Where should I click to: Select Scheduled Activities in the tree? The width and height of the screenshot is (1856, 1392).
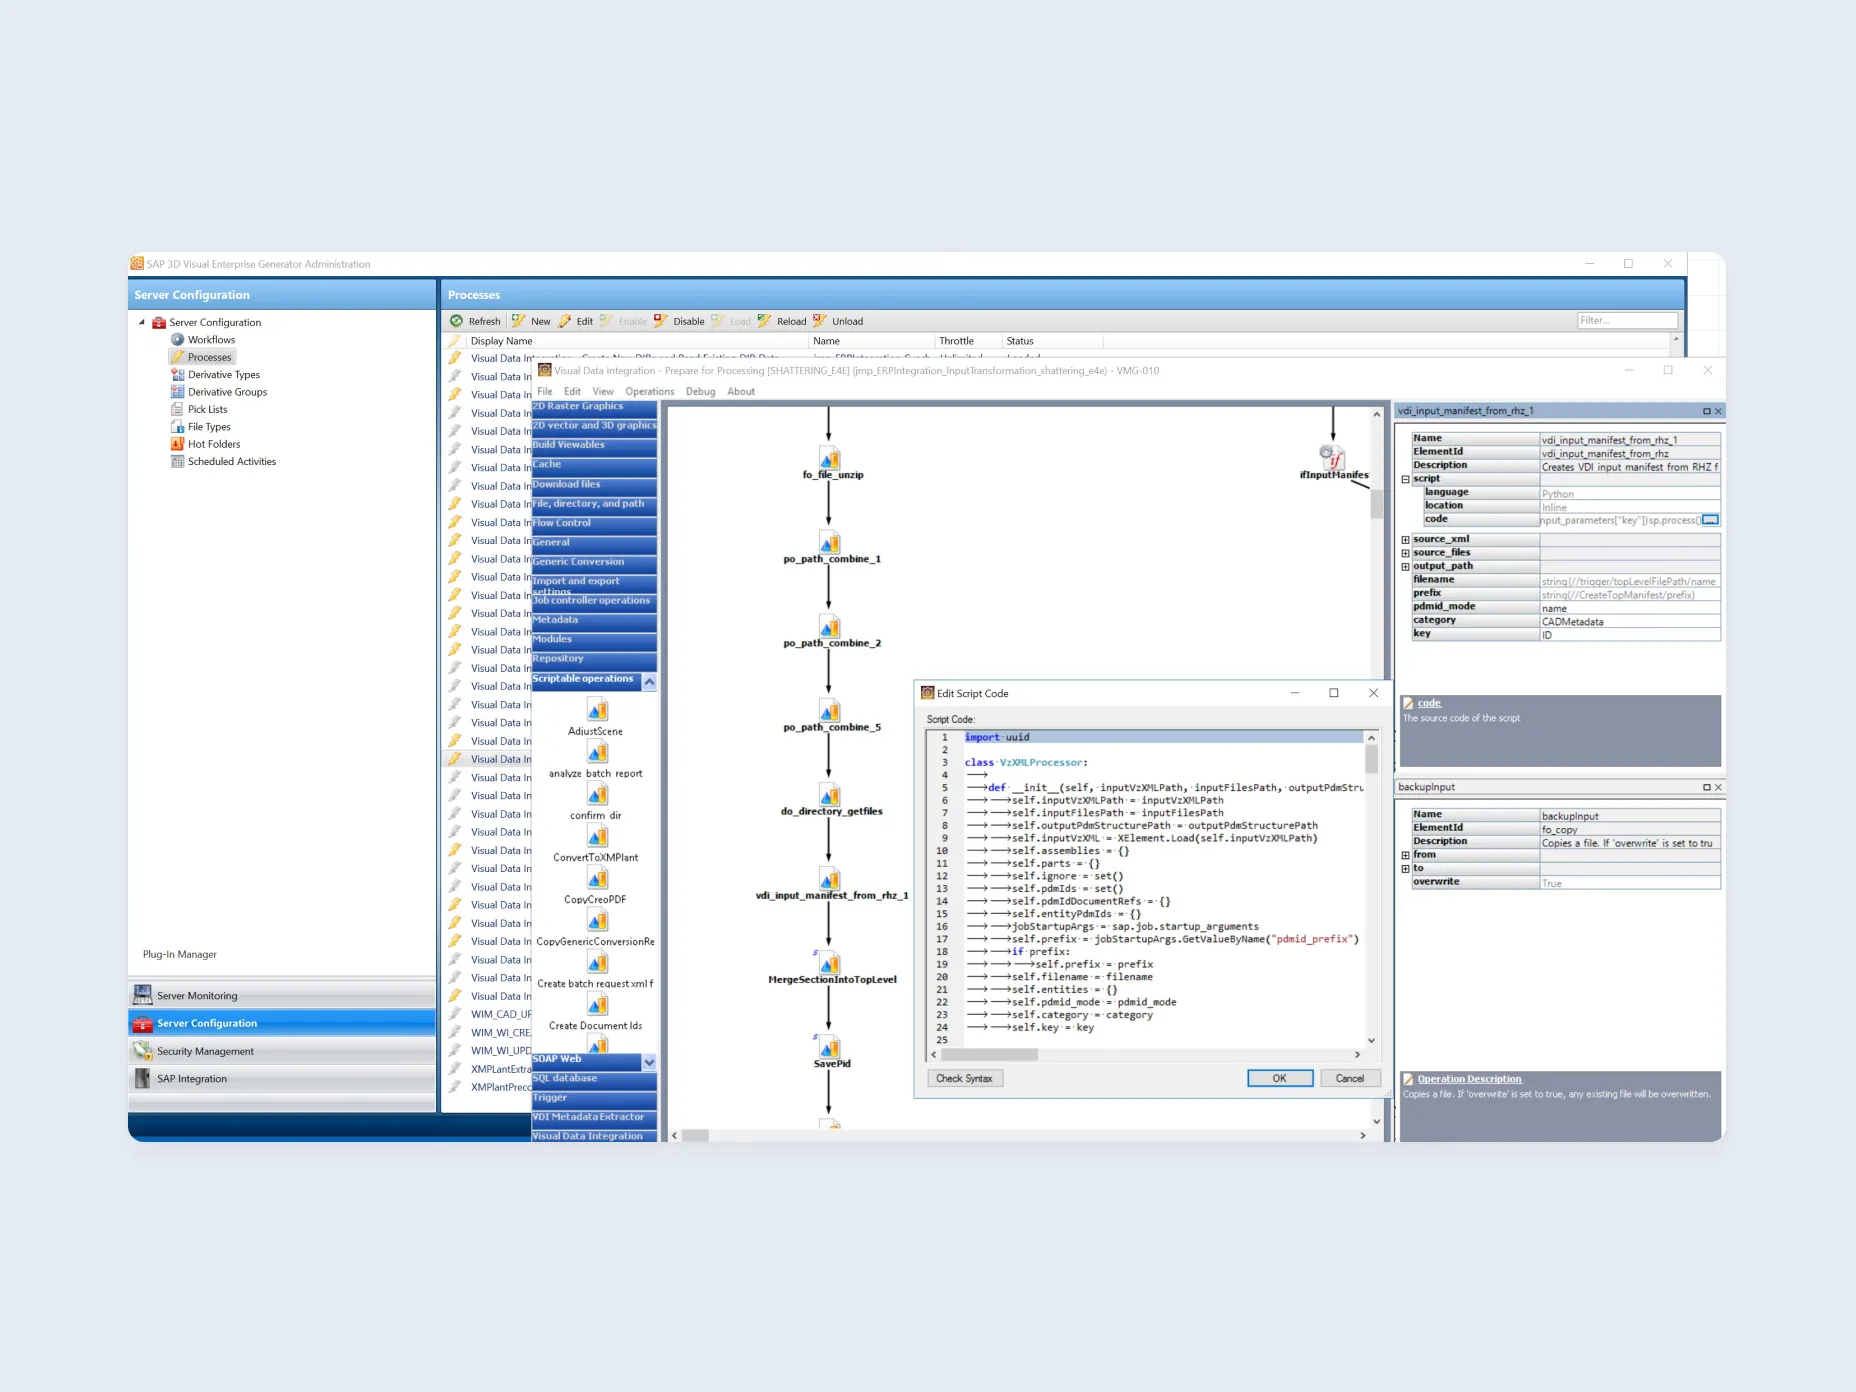coord(231,461)
